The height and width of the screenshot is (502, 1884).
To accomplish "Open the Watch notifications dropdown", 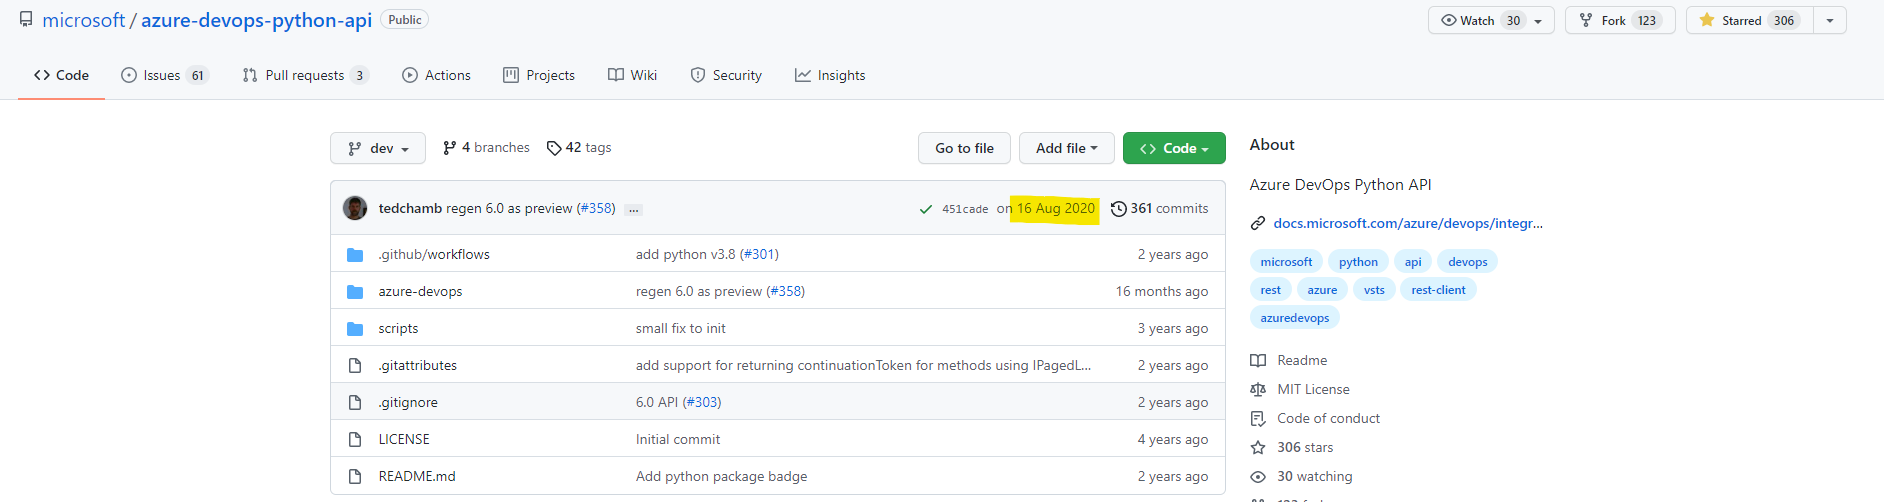I will pos(1490,20).
